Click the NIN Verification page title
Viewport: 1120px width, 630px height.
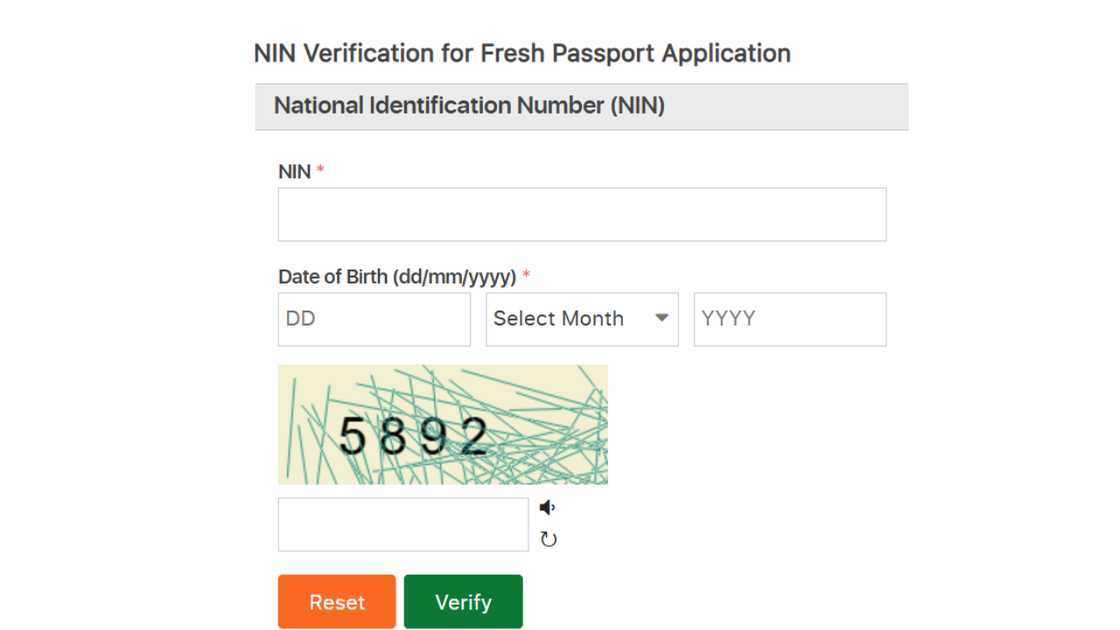(523, 53)
